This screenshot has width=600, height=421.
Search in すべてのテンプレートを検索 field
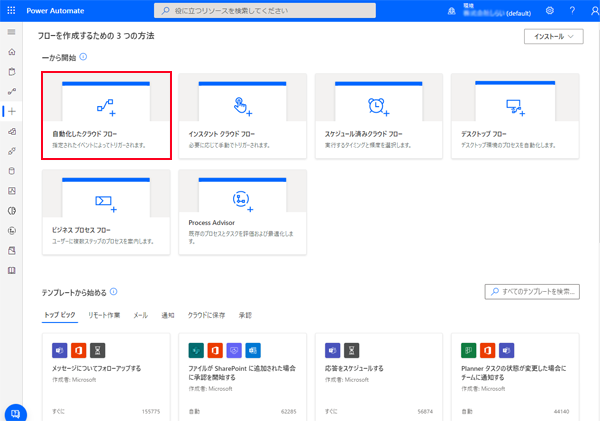532,292
